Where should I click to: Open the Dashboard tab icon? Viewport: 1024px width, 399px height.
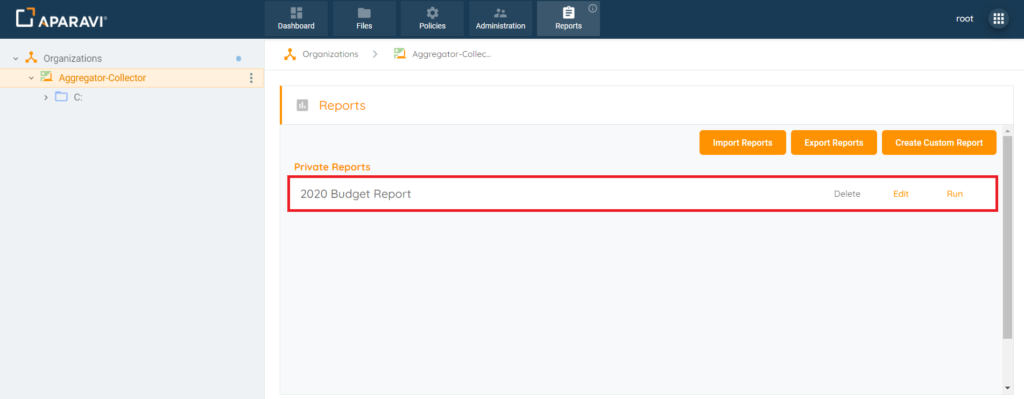296,13
